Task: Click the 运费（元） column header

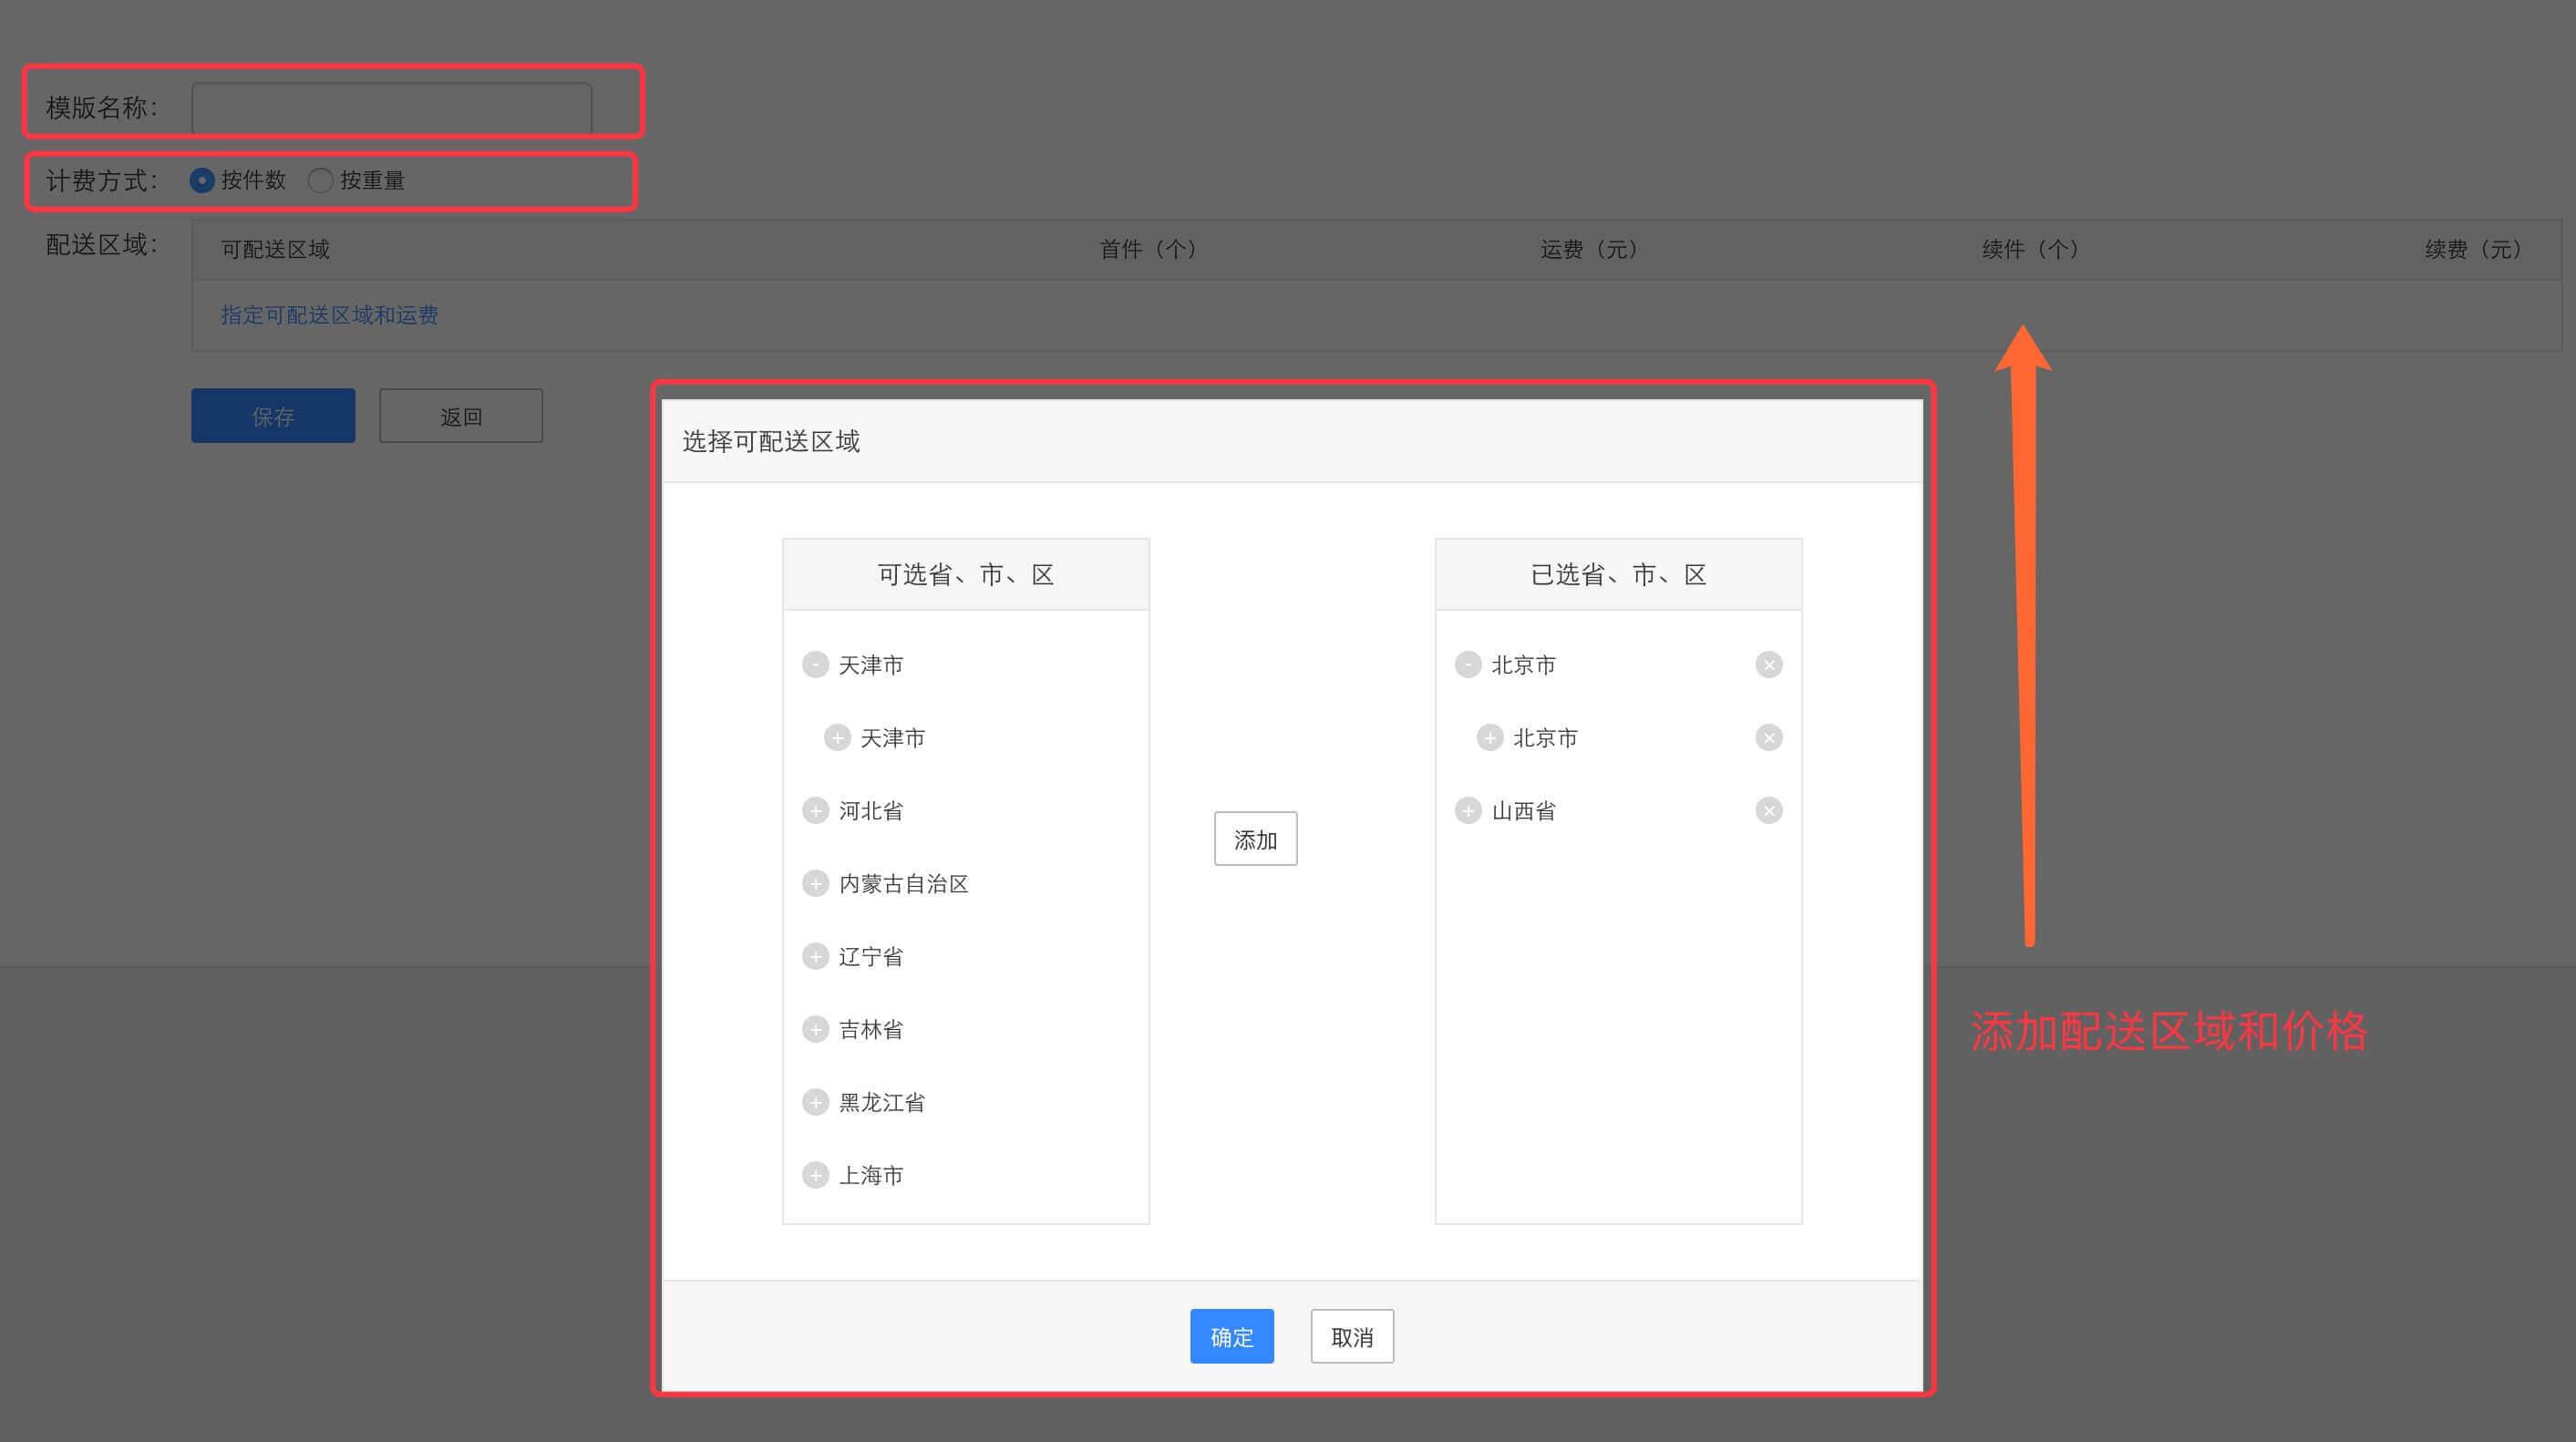Action: 1589,250
